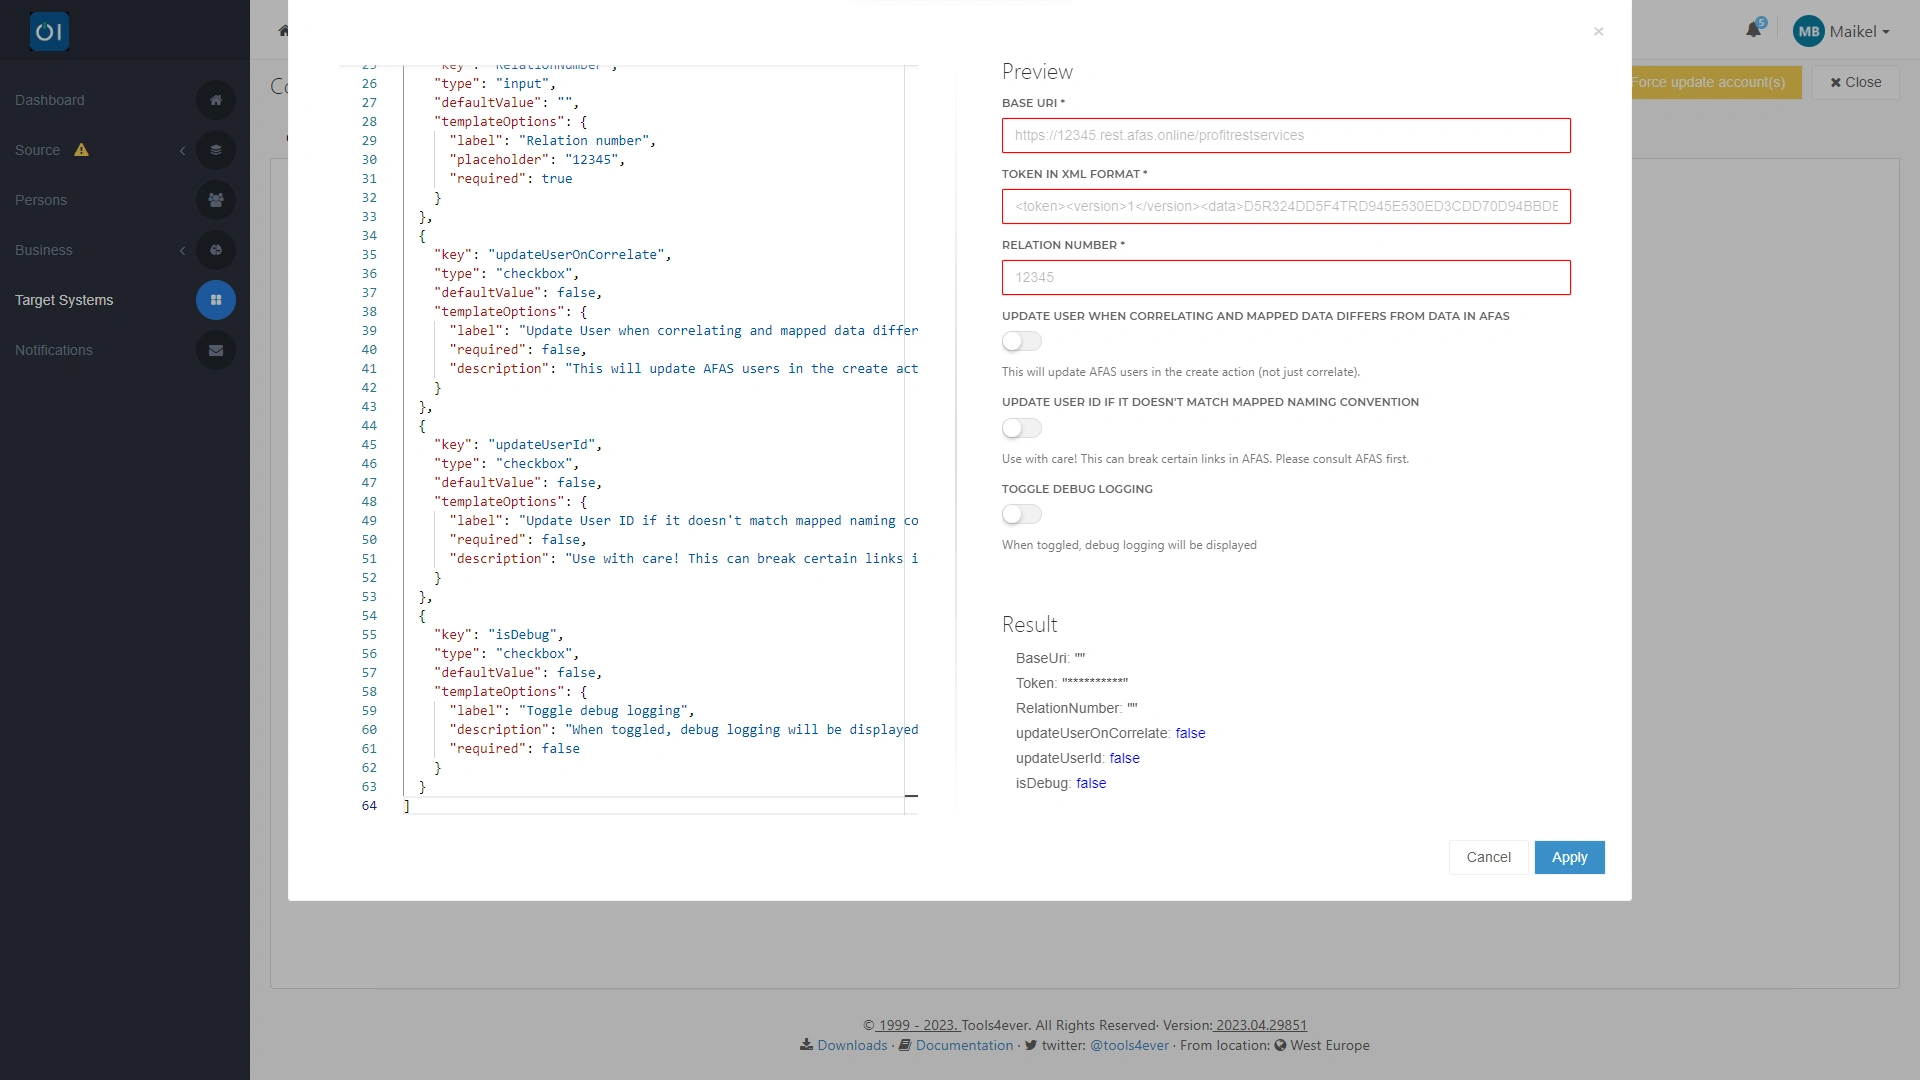Viewport: 1920px width, 1080px height.
Task: Open the Documentation link in footer
Action: point(964,1045)
